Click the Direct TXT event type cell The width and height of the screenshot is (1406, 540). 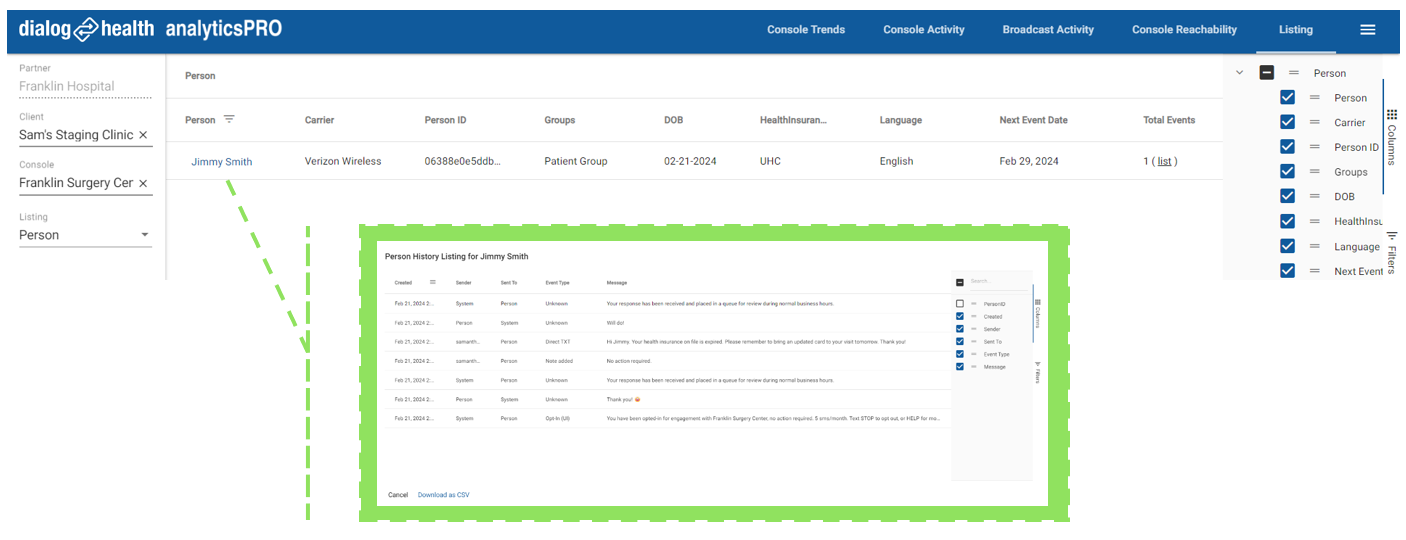558,342
